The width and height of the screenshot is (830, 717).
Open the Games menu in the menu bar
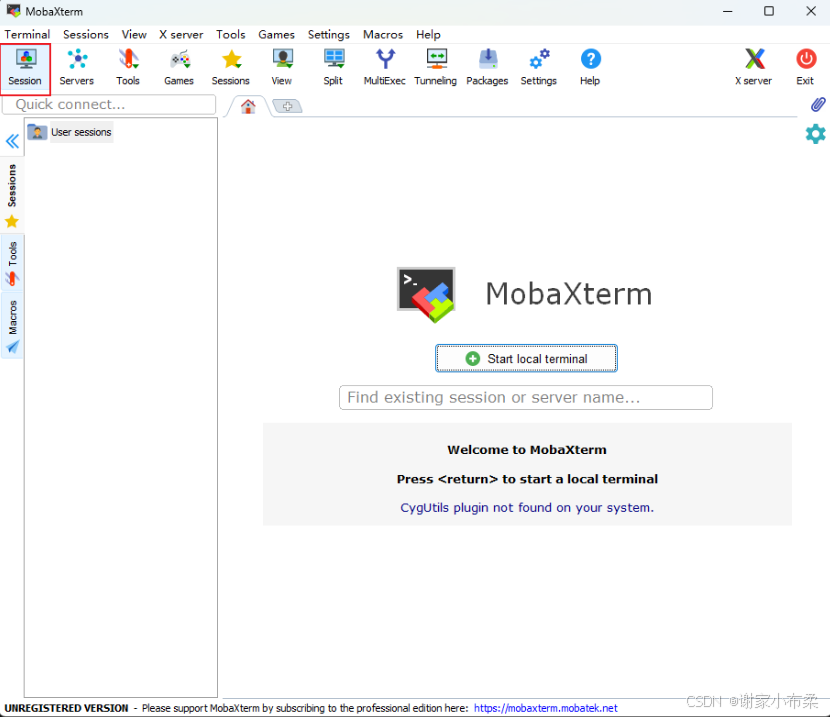(x=276, y=34)
